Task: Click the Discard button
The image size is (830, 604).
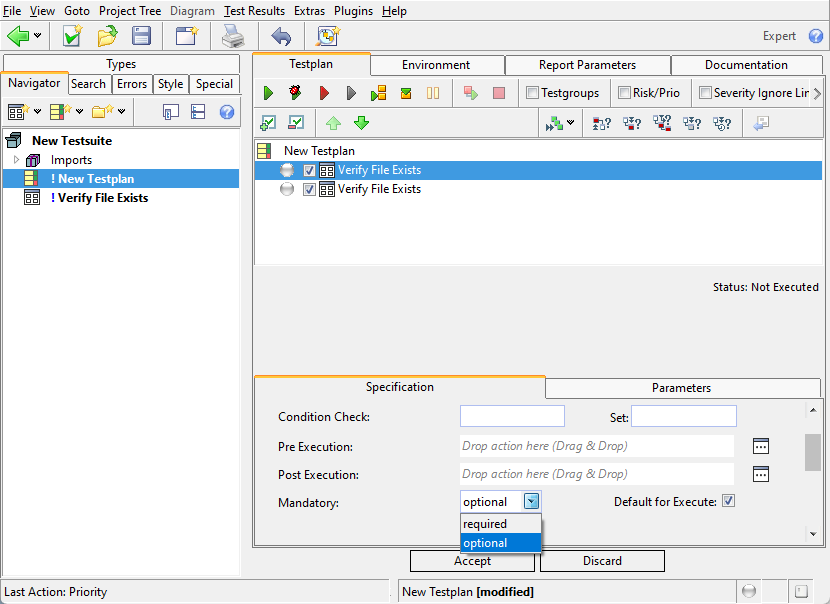Action: pyautogui.click(x=602, y=561)
